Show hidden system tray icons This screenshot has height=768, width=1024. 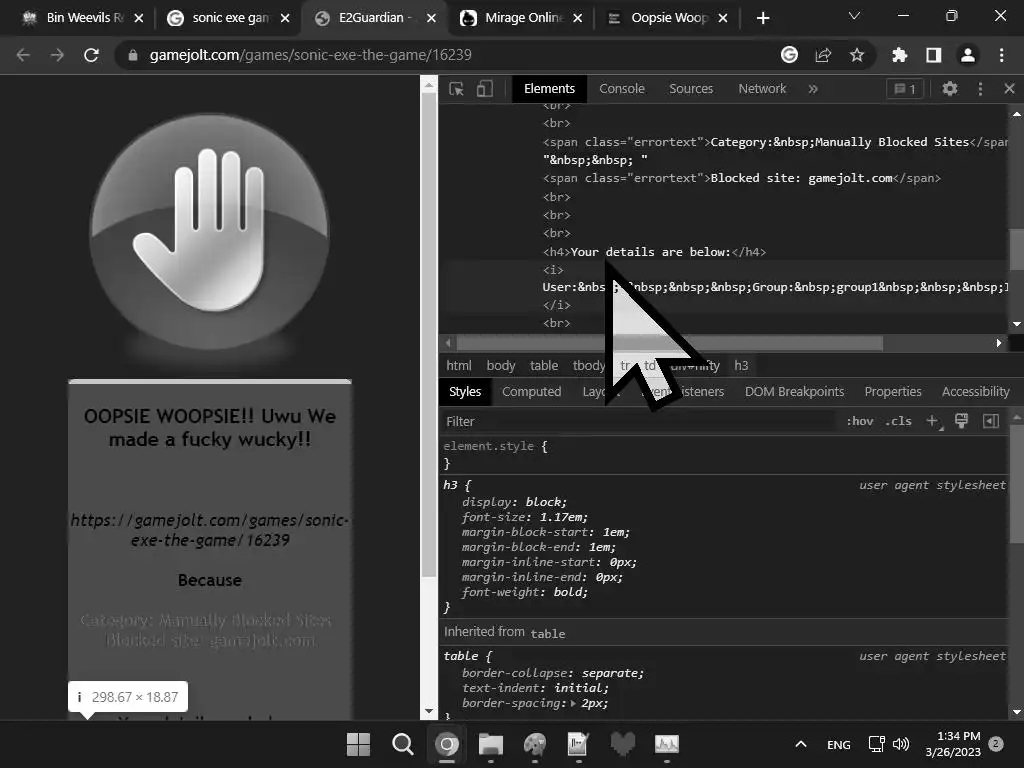pyautogui.click(x=801, y=744)
